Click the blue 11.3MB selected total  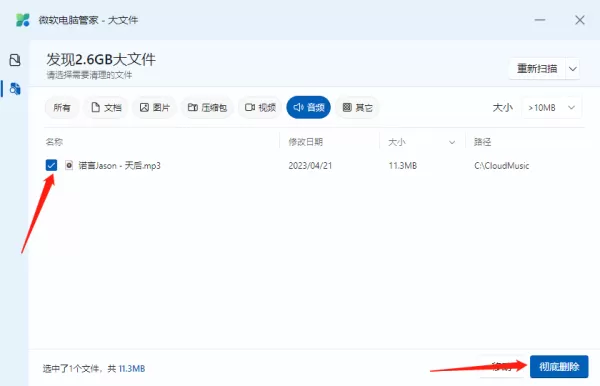[132, 369]
